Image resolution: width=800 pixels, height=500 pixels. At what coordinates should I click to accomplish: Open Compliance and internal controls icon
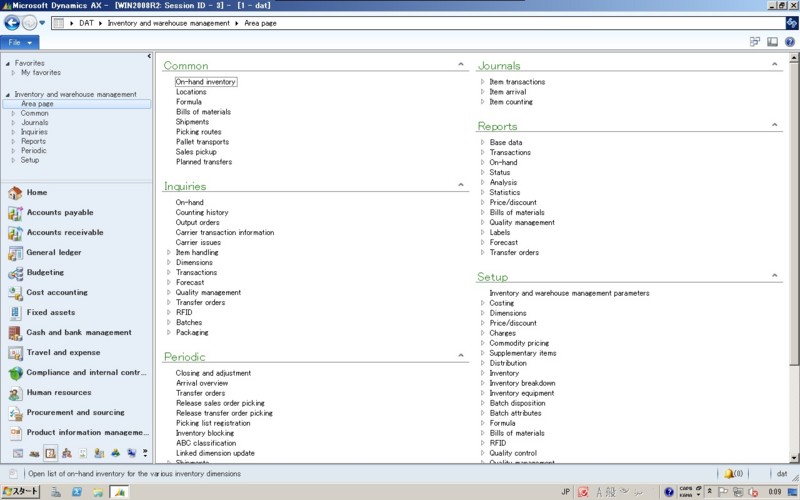click(15, 373)
